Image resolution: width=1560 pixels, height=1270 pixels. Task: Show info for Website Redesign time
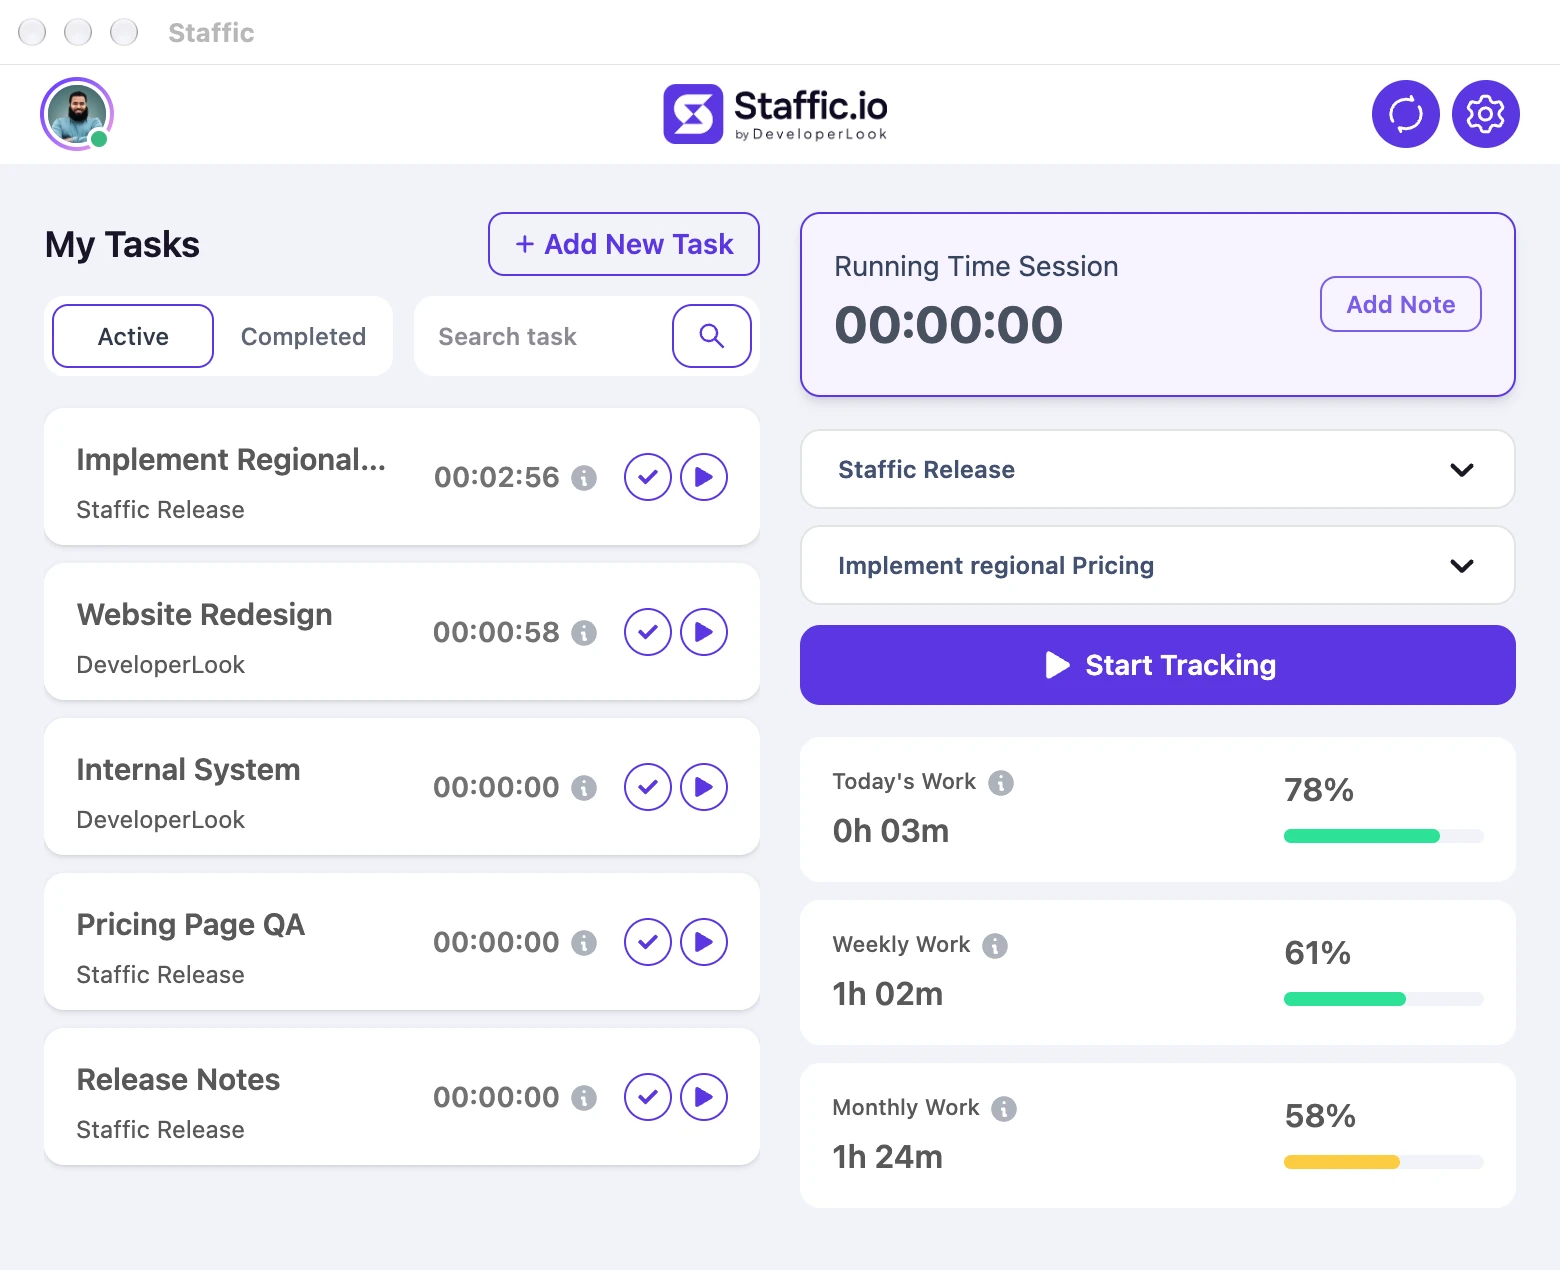(584, 633)
